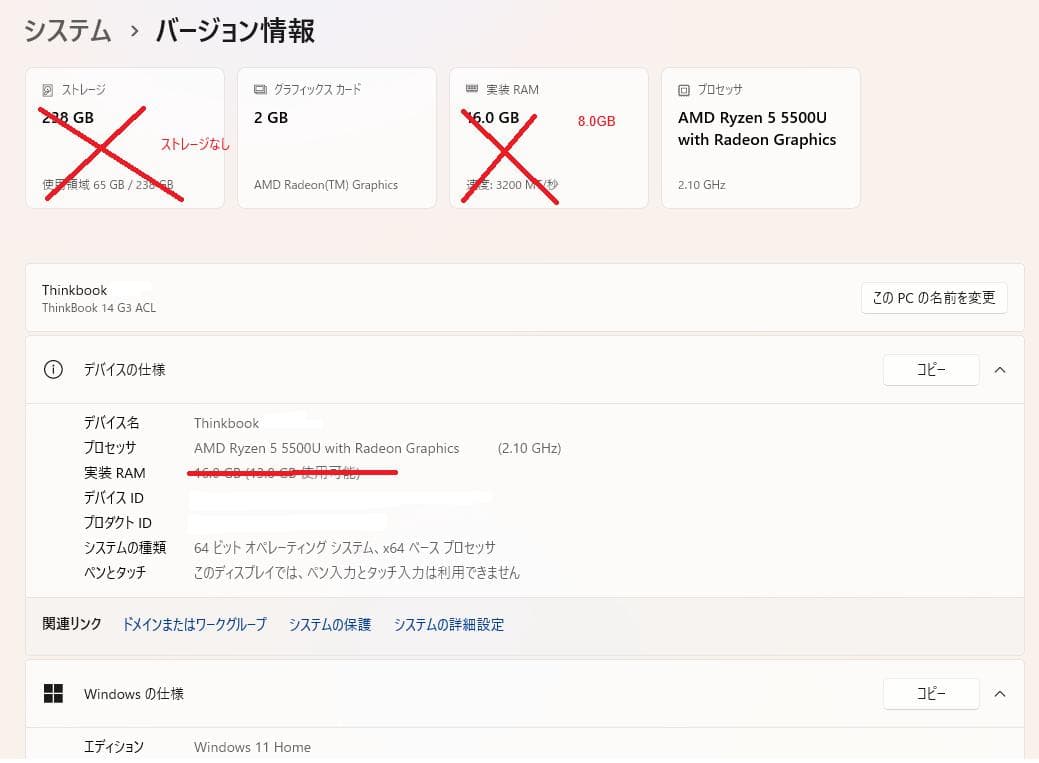Viewport: 1039px width, 763px height.
Task: Click AMD Radeon(TM) Graphics text
Action: 326,185
